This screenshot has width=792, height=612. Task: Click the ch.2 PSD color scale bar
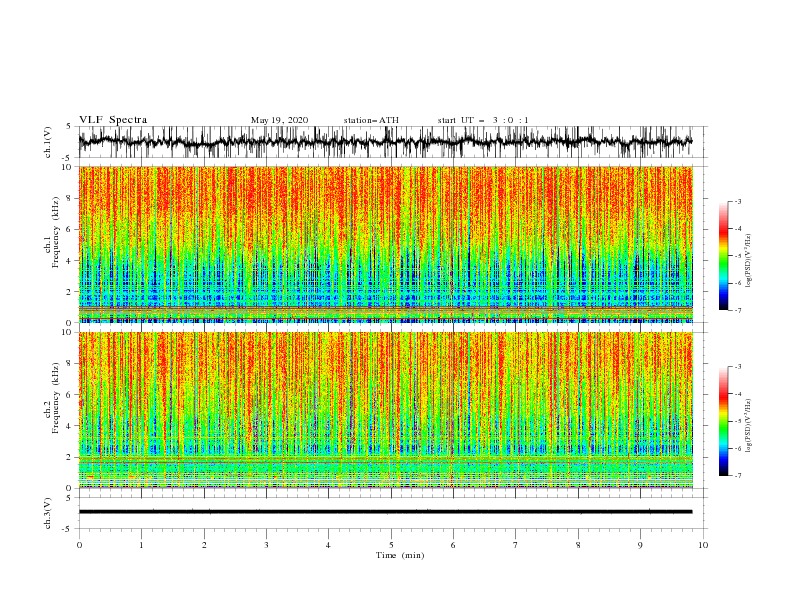[724, 421]
